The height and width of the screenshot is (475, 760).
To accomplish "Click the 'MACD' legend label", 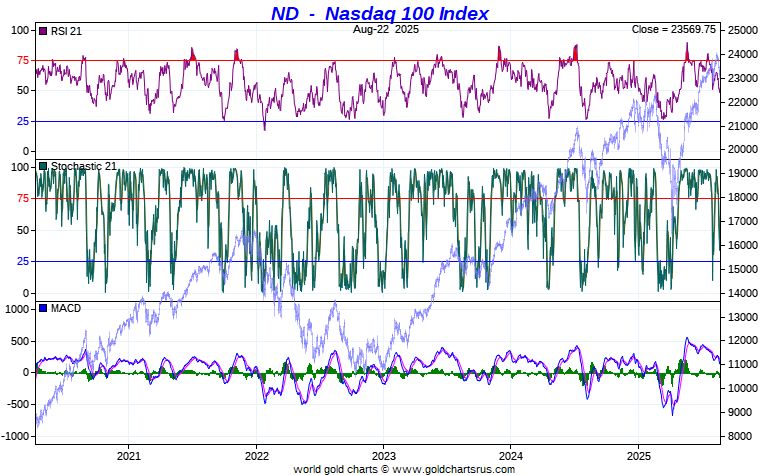I will (x=66, y=308).
